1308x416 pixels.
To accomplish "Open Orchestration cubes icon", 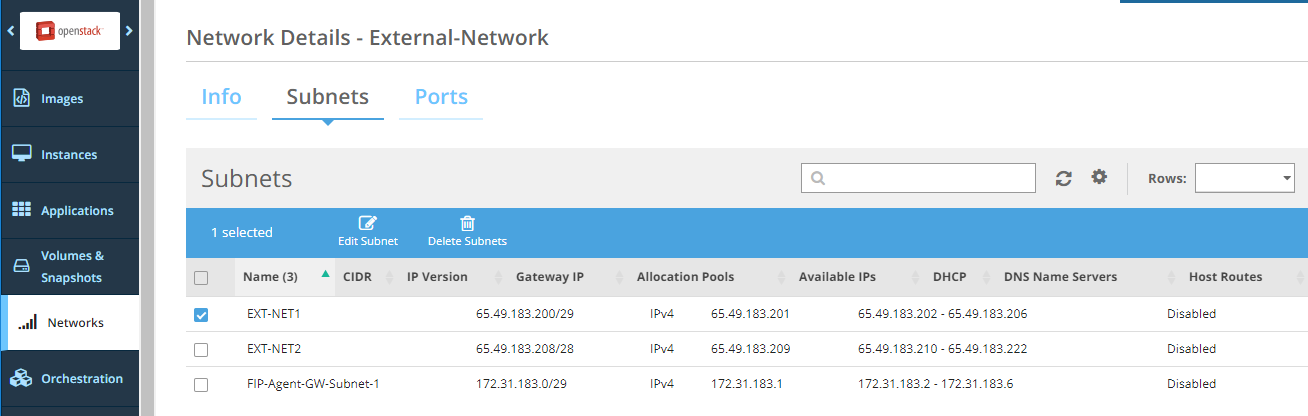I will (21, 378).
